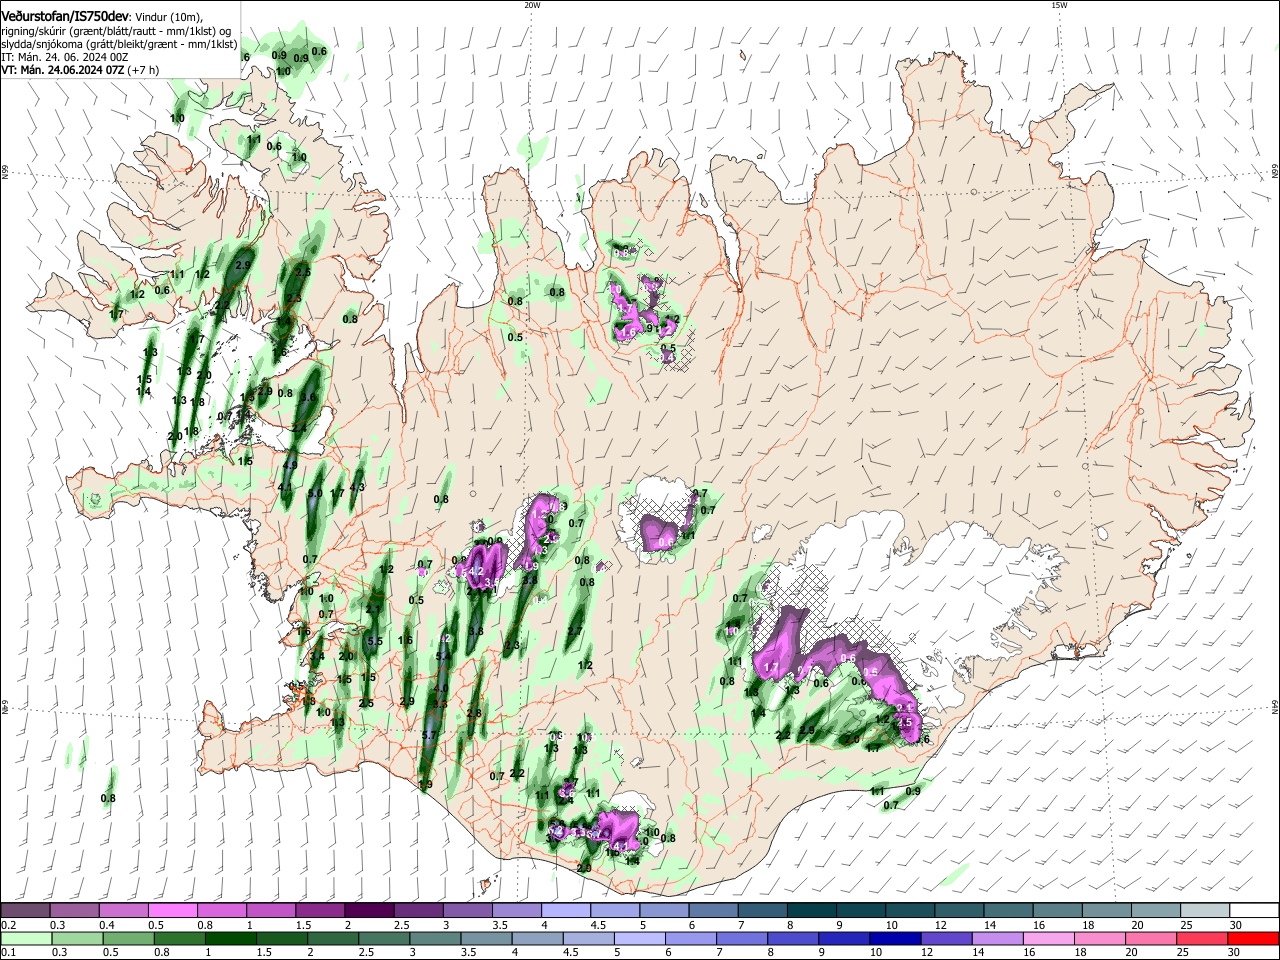Screen dimensions: 1280x960
Task: Pick the rain-scale swatch between 7 and 8
Action: [742, 938]
